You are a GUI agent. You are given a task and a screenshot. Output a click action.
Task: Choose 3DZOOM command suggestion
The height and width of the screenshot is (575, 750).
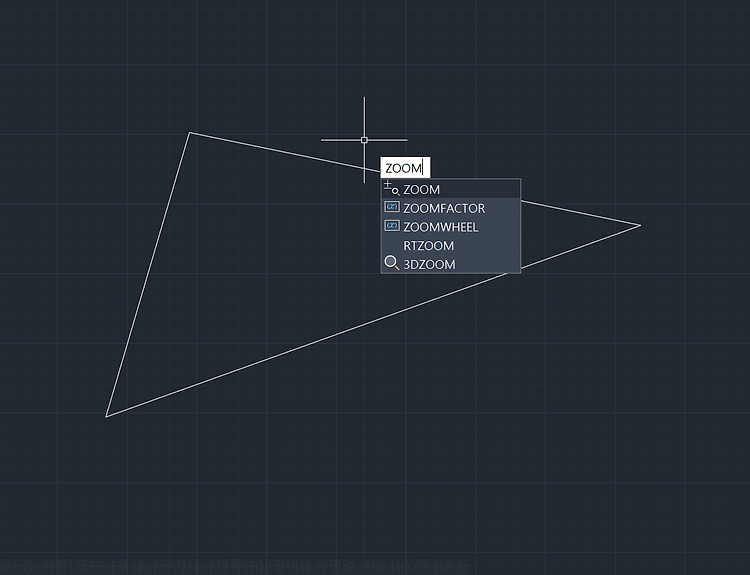pyautogui.click(x=450, y=264)
